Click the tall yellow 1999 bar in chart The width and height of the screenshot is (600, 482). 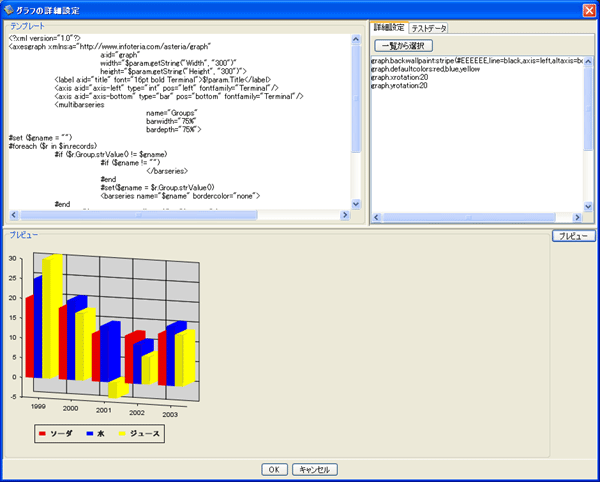click(51, 320)
